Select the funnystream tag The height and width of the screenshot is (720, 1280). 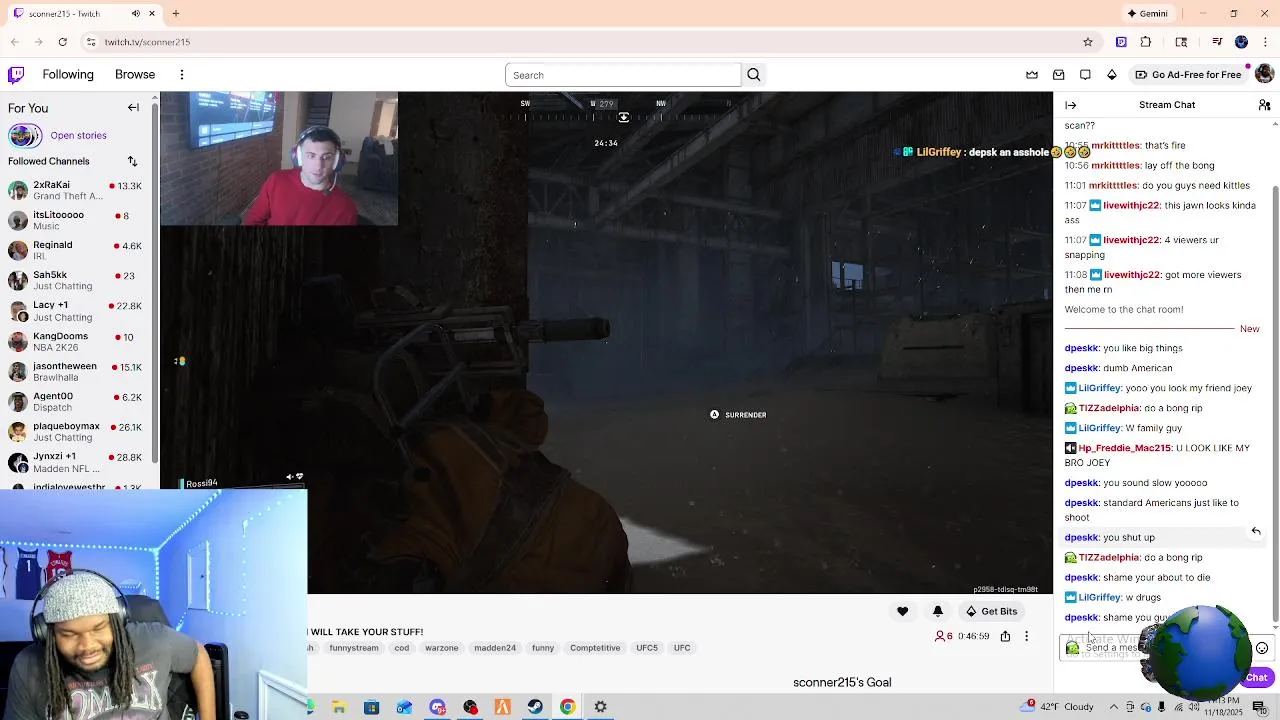click(x=354, y=648)
